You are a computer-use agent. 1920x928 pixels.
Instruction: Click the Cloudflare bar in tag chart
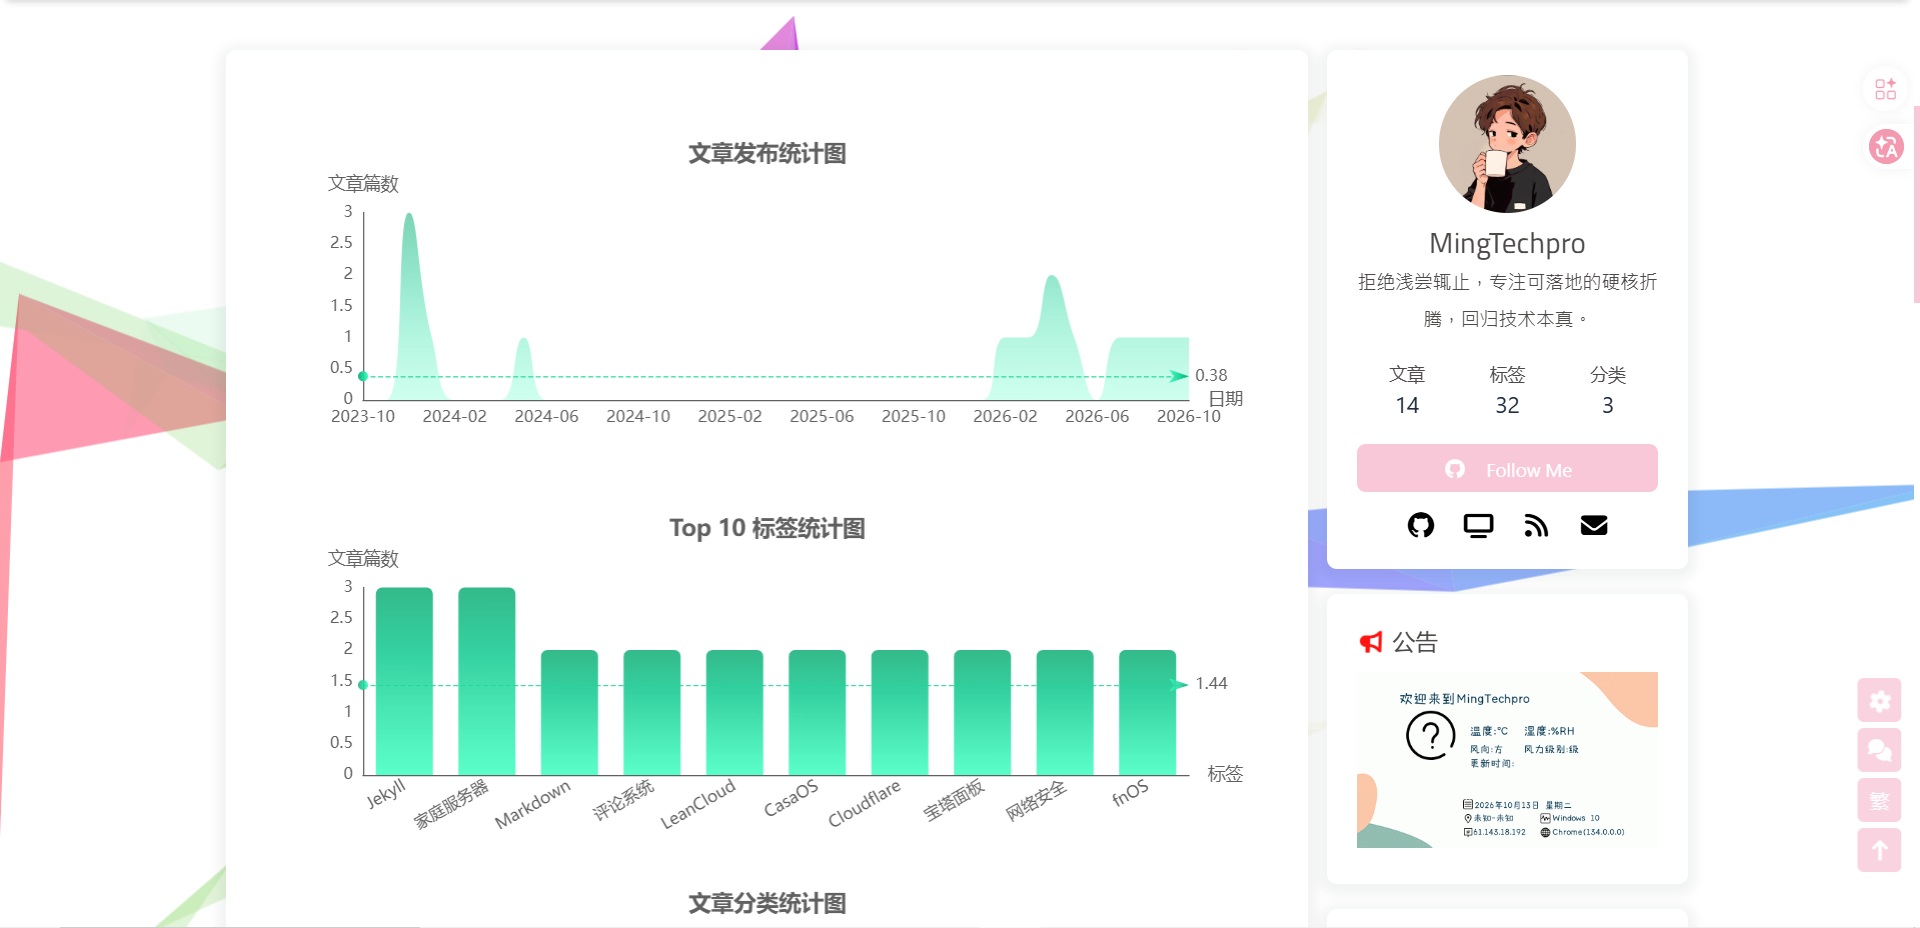click(900, 712)
